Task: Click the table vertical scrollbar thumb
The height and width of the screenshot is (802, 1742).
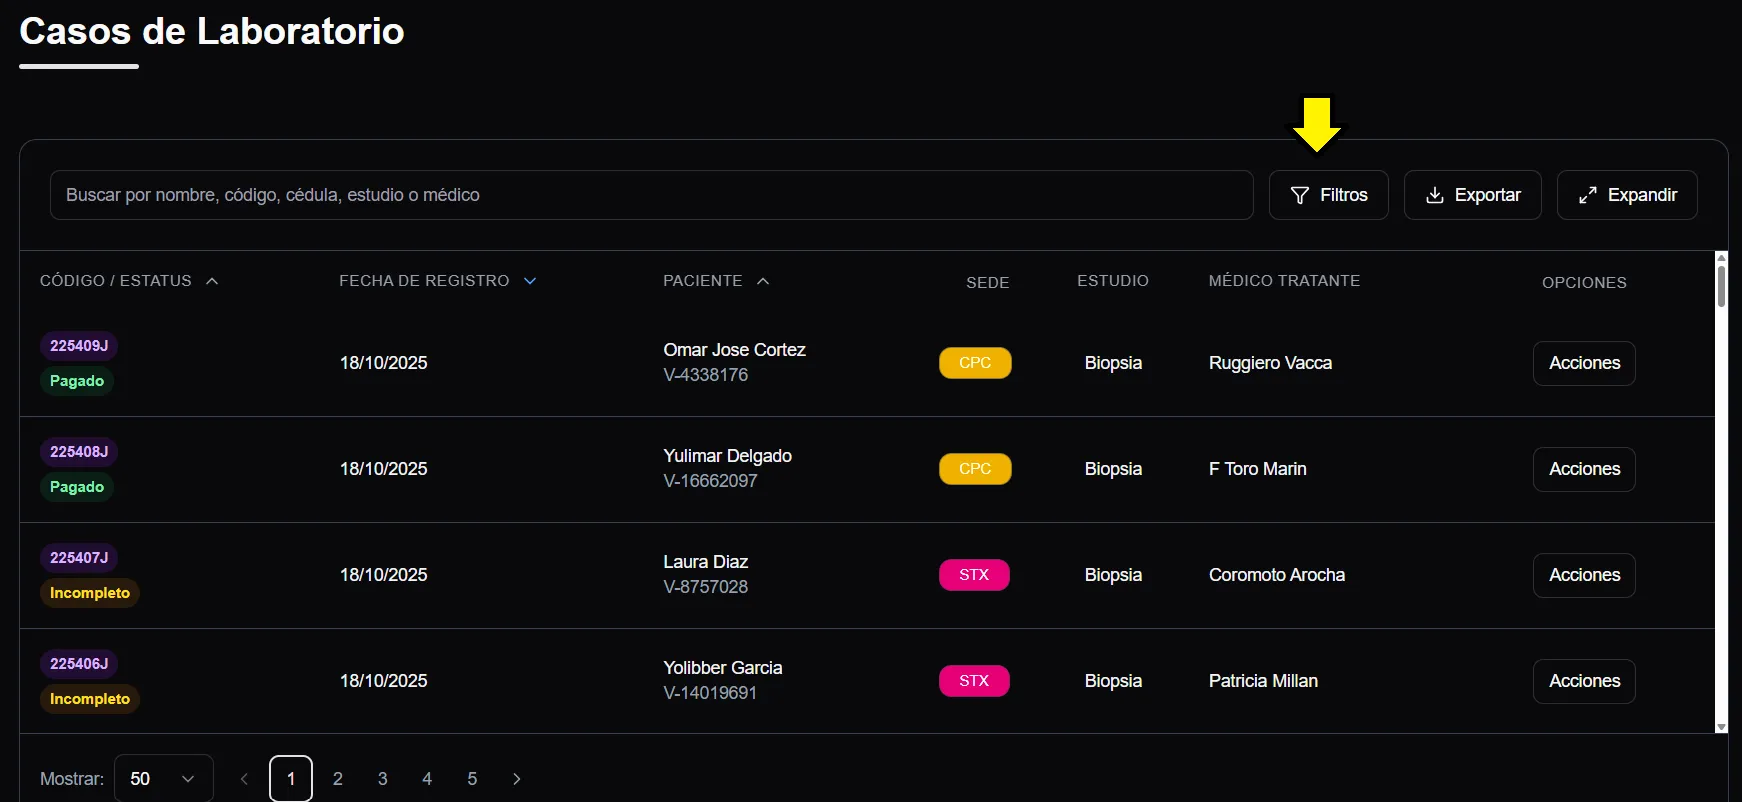Action: (1721, 285)
